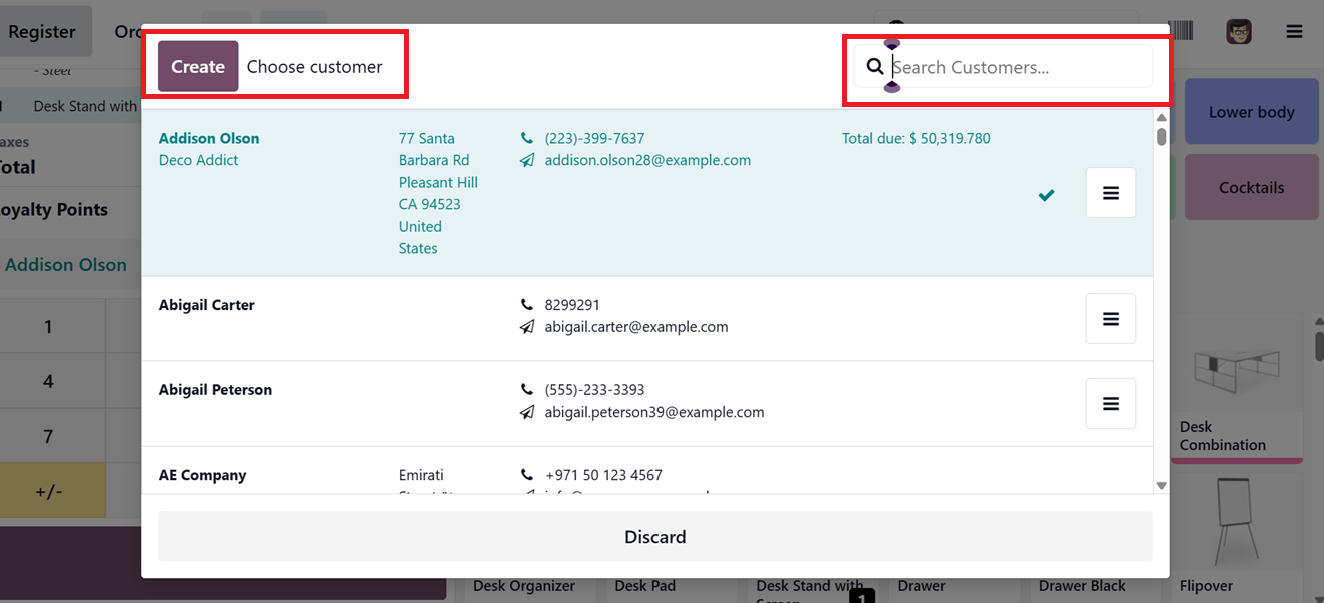The height and width of the screenshot is (603, 1324).
Task: Deselect Addison Olson using the checkmark
Action: pos(1046,195)
